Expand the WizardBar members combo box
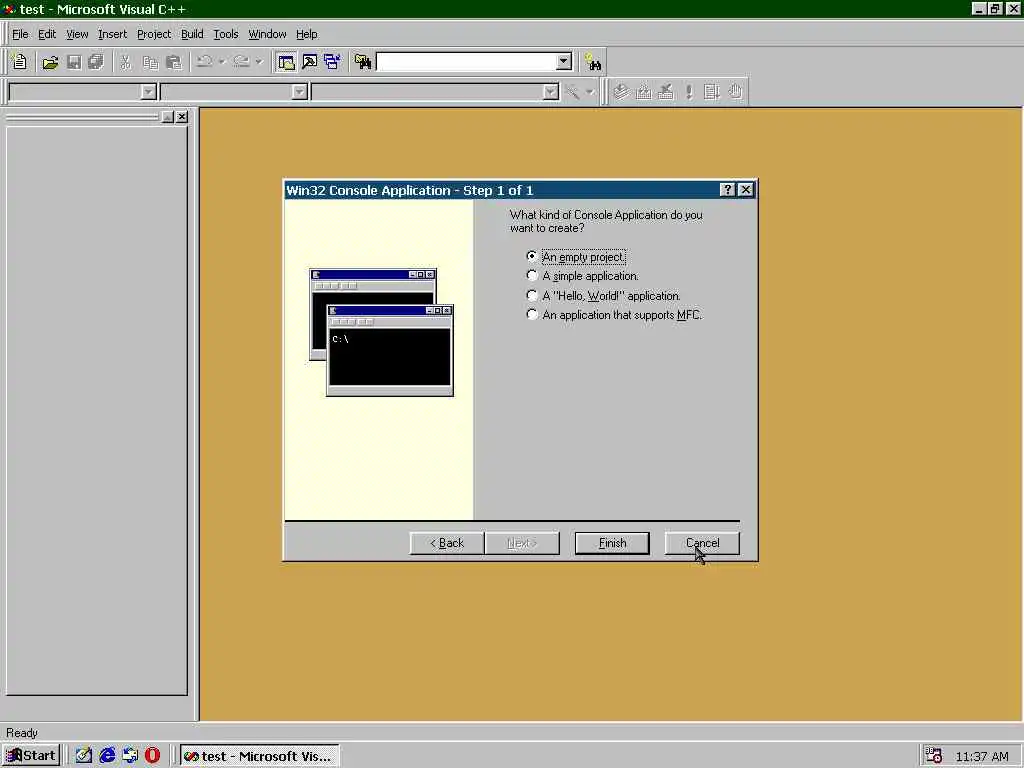The height and width of the screenshot is (768, 1024). pos(551,92)
